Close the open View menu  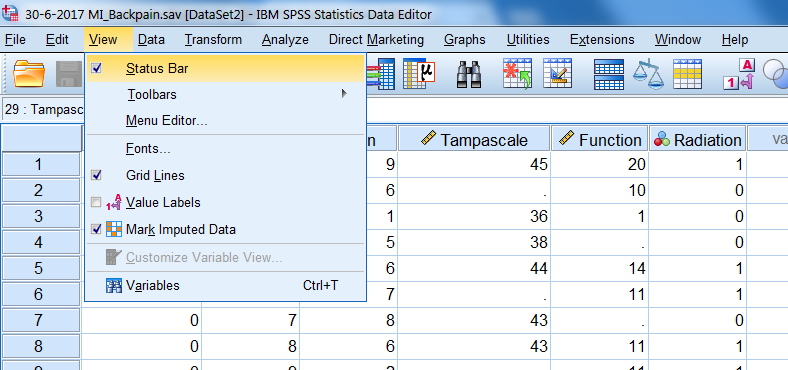point(103,39)
